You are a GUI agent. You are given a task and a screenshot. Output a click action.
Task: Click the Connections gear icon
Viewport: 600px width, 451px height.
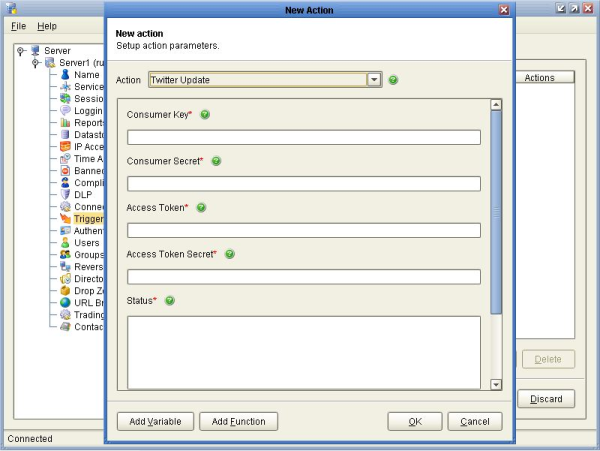pos(65,207)
